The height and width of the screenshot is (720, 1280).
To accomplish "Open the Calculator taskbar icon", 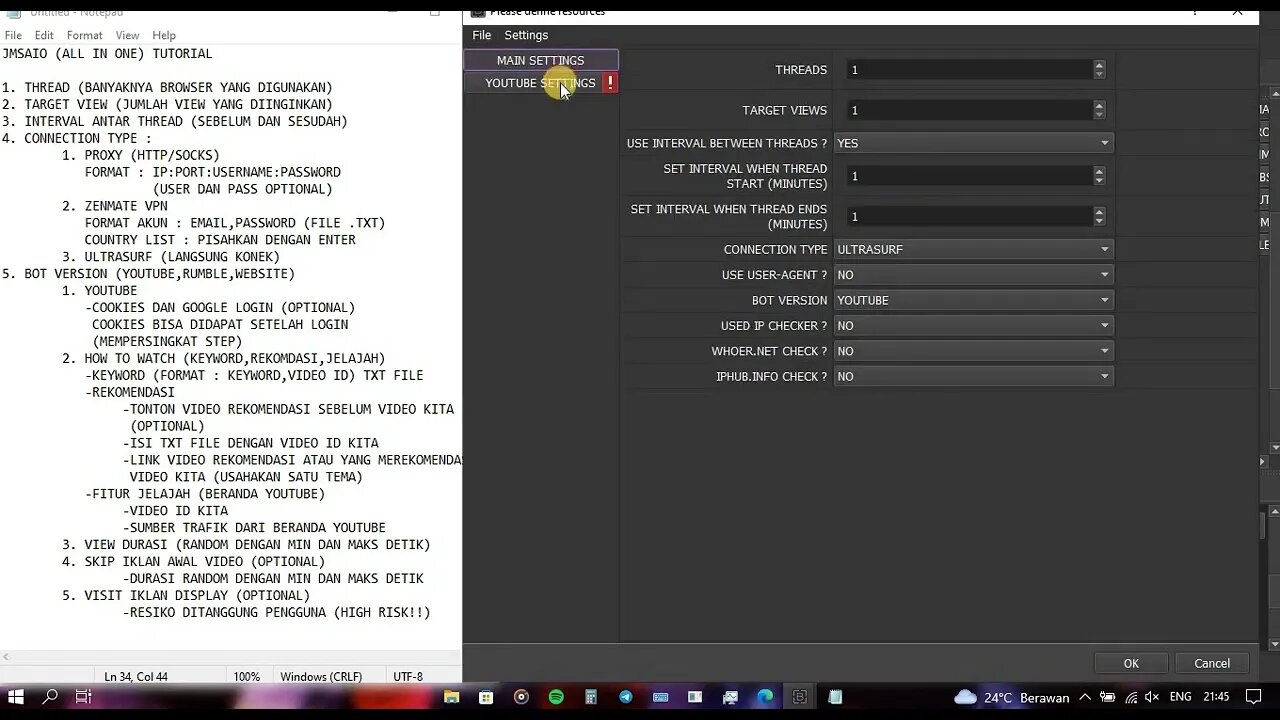I will pos(591,697).
